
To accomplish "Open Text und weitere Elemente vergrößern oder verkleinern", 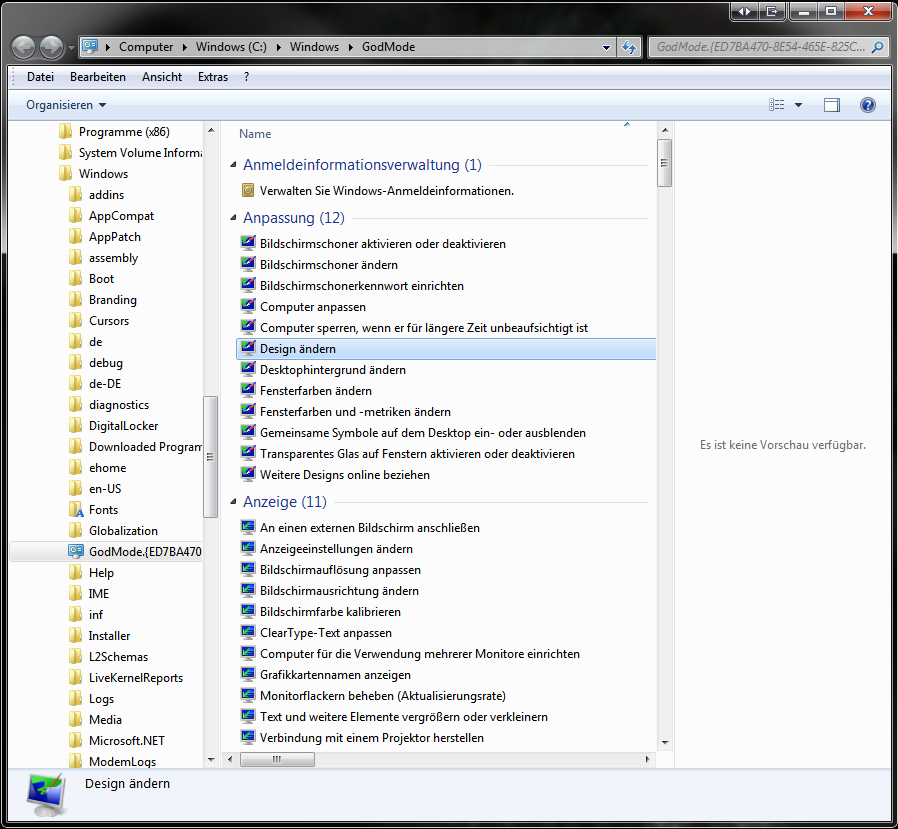I will 404,717.
